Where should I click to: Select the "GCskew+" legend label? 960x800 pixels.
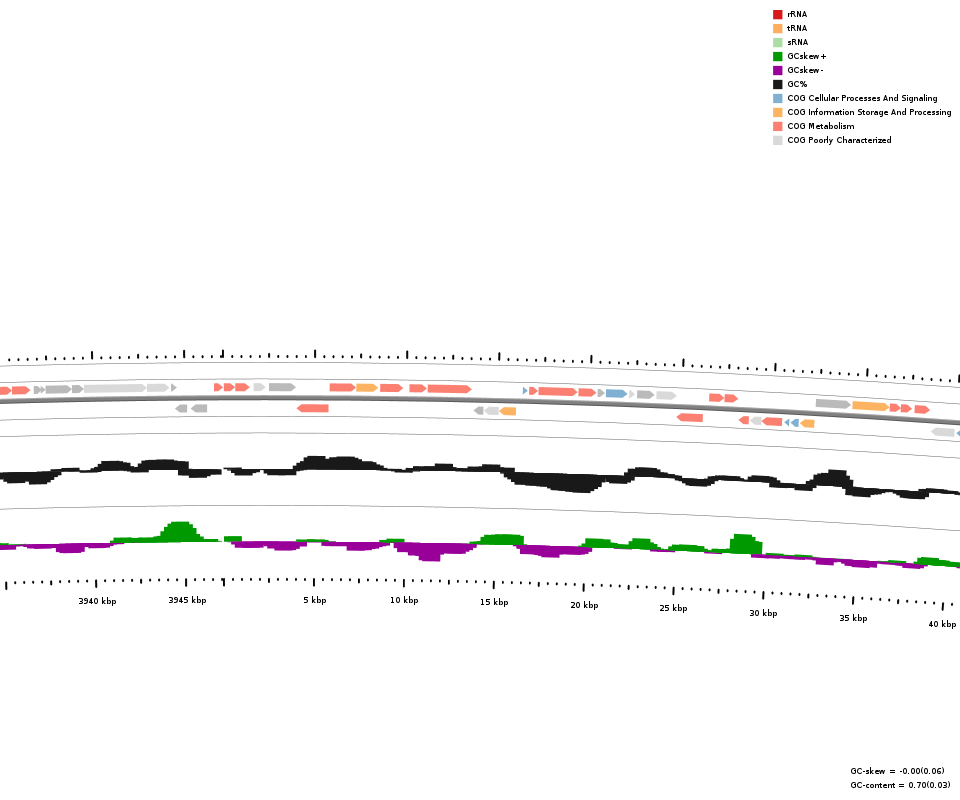[x=807, y=56]
